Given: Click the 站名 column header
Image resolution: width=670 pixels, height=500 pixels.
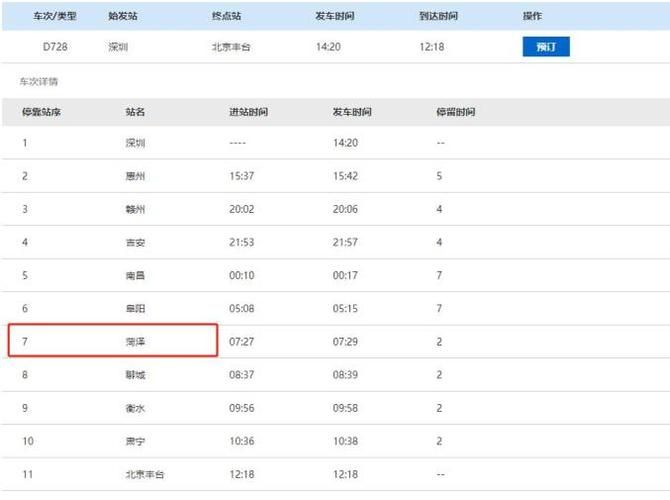Looking at the screenshot, I should point(135,112).
